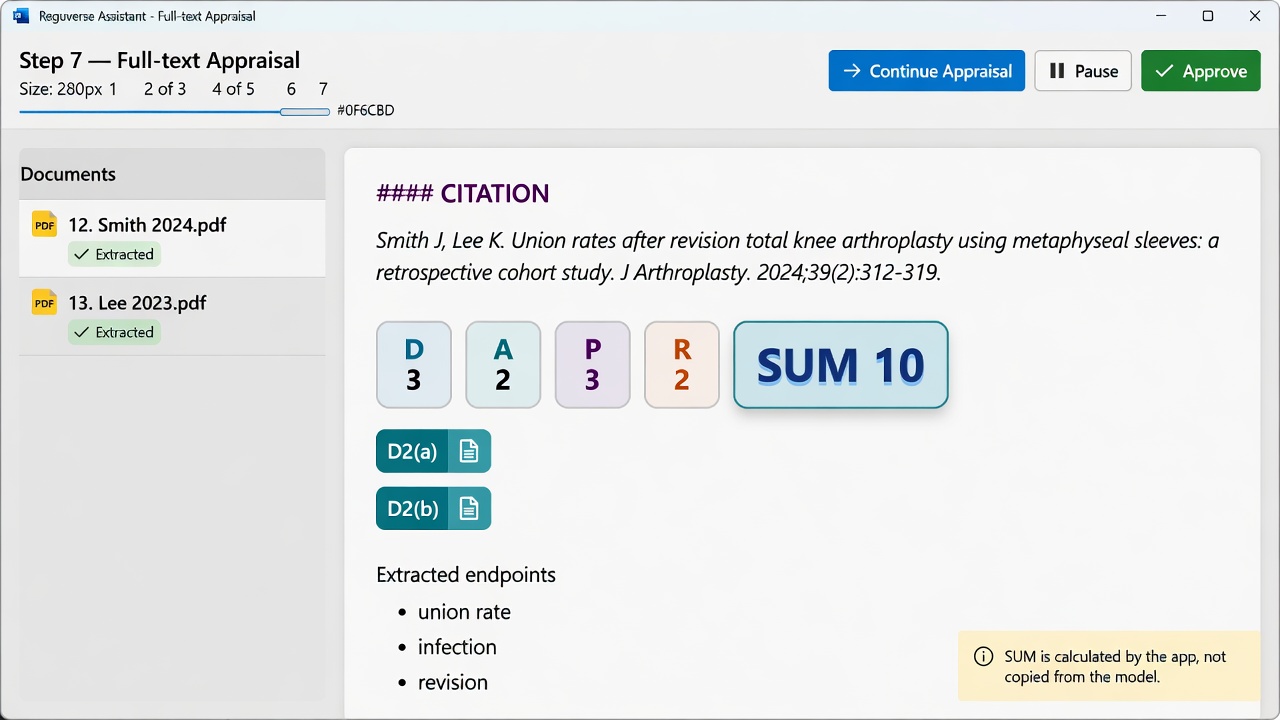
Task: Click the info icon in the SUM notice
Action: point(984,657)
